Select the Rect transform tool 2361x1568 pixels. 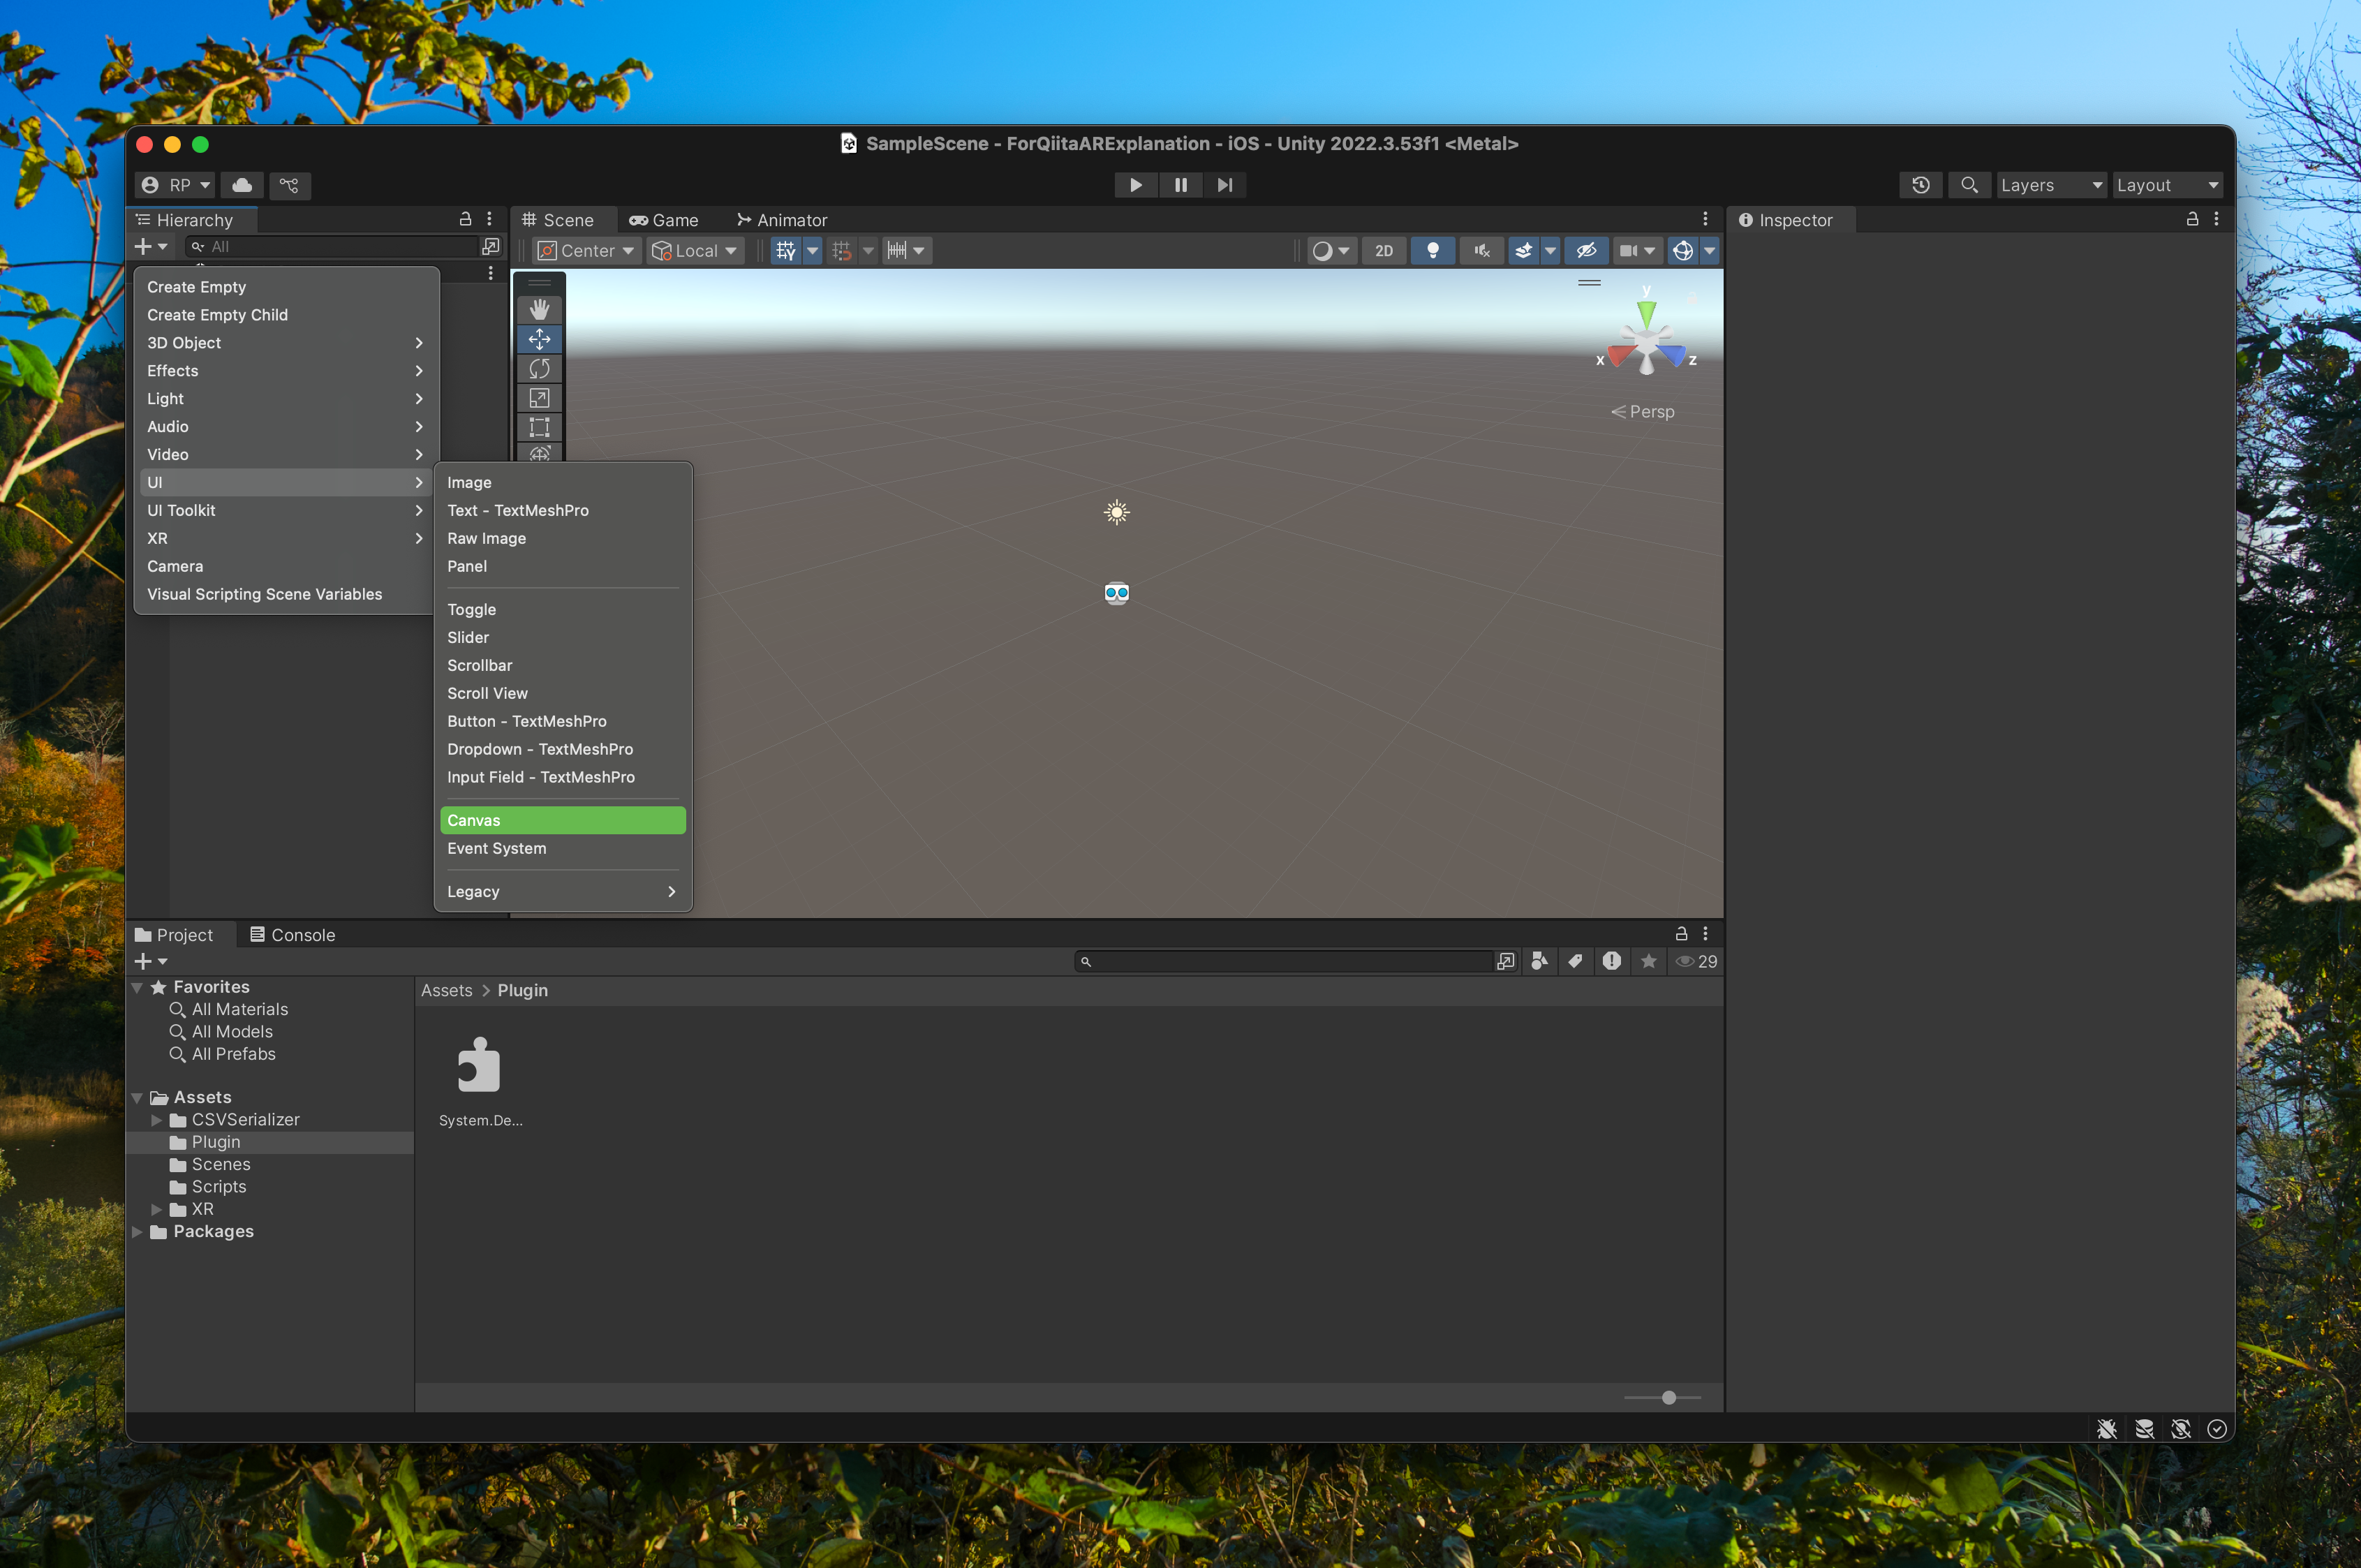(539, 427)
